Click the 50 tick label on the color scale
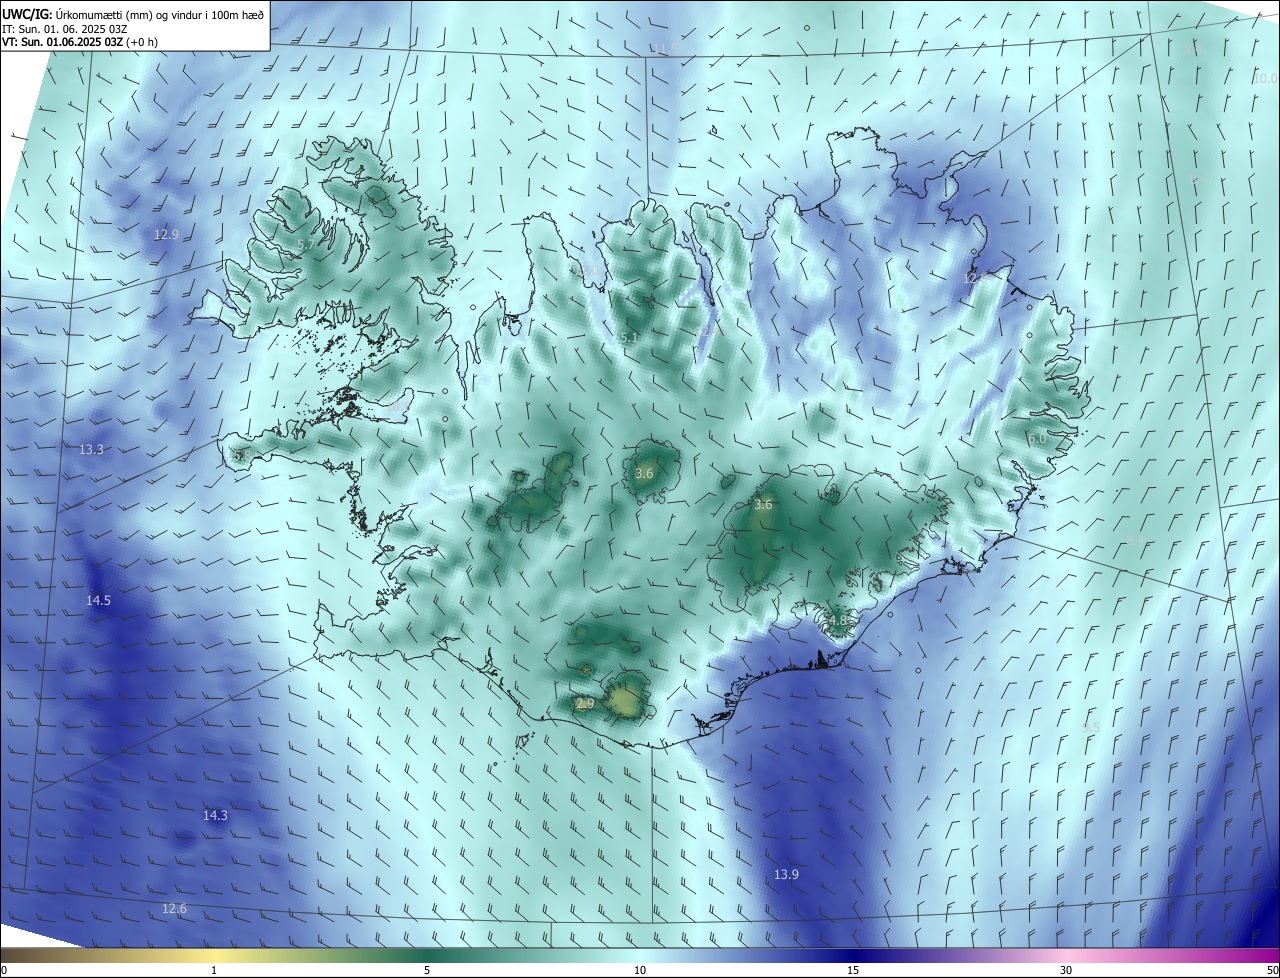The height and width of the screenshot is (978, 1280). coord(1272,970)
